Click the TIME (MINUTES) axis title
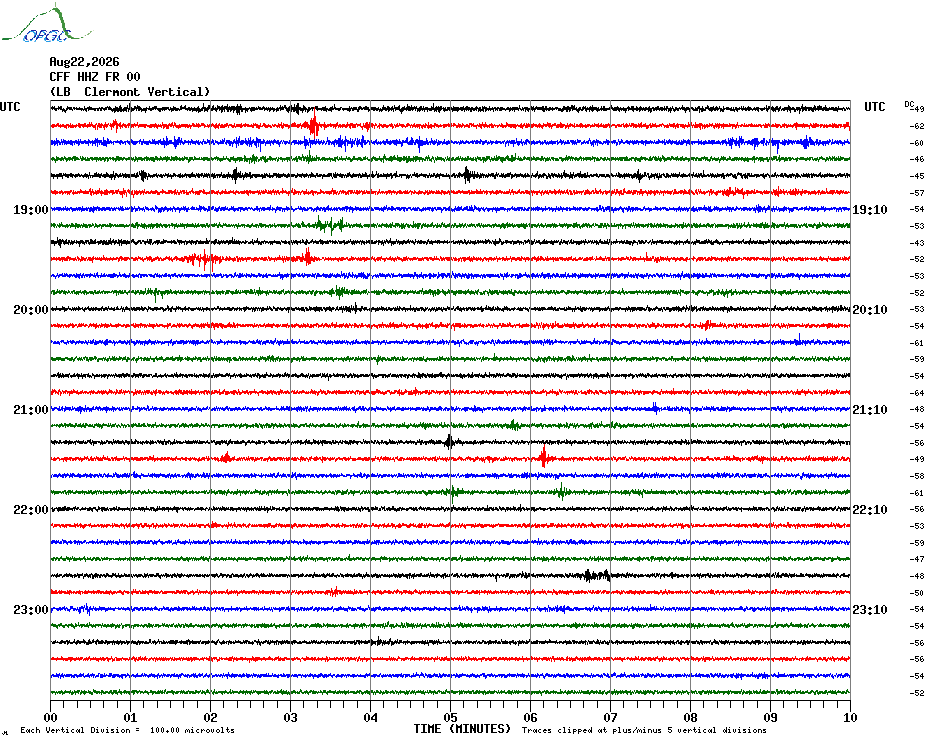This screenshot has width=930, height=744. click(462, 729)
